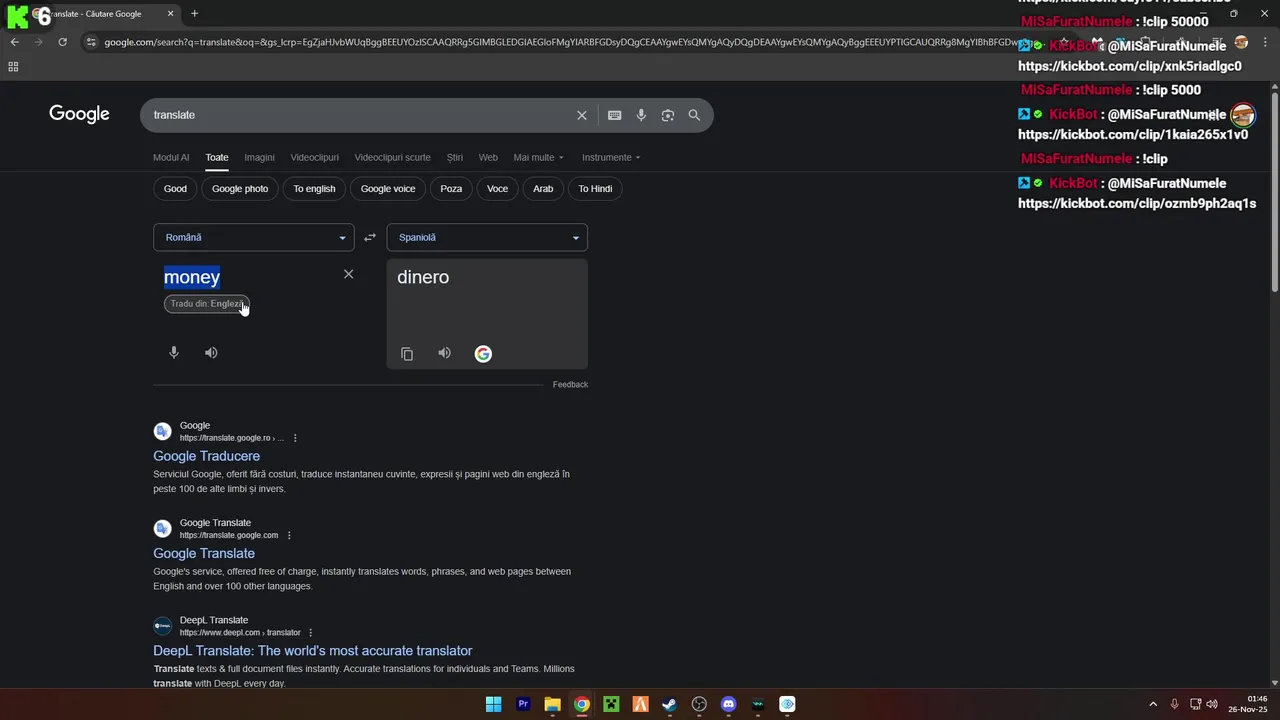Select the 'To Hindi' suggestion chip
Screen dimensions: 1280x720
pos(595,188)
